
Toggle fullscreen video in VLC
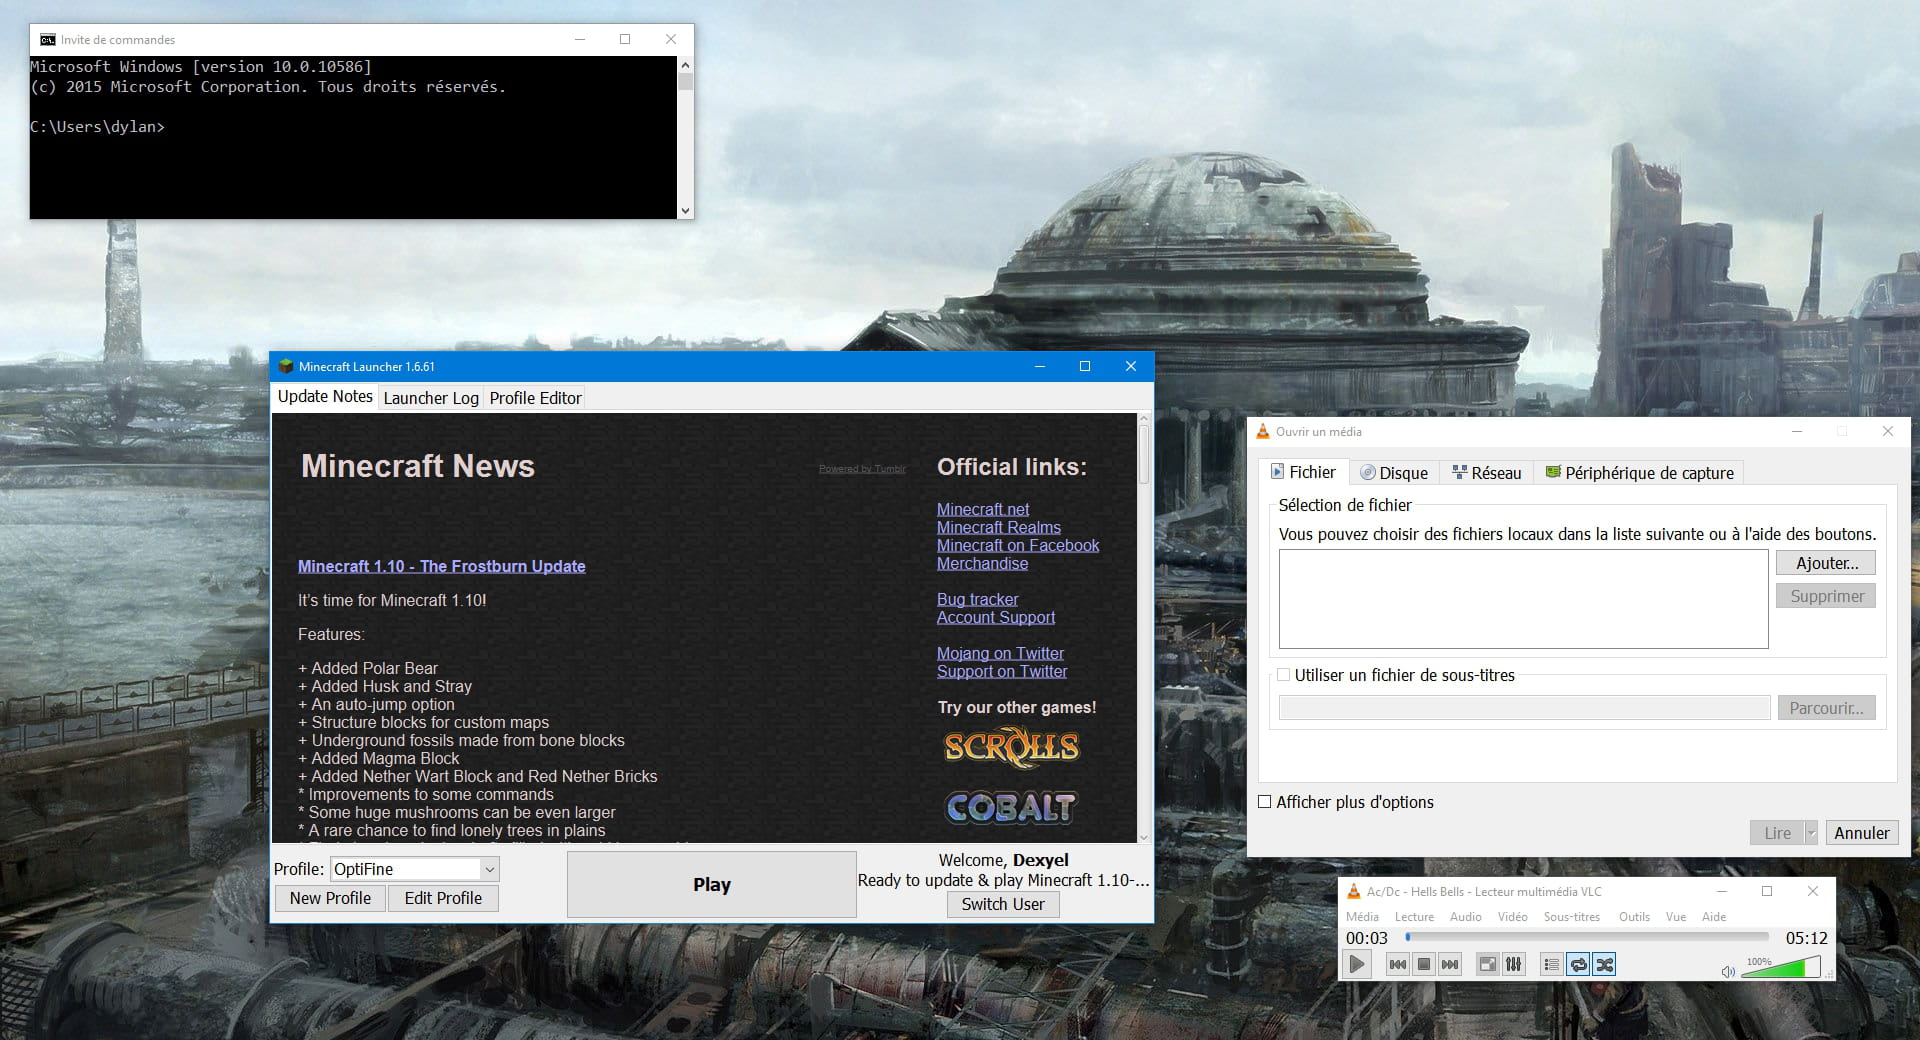[x=1488, y=964]
